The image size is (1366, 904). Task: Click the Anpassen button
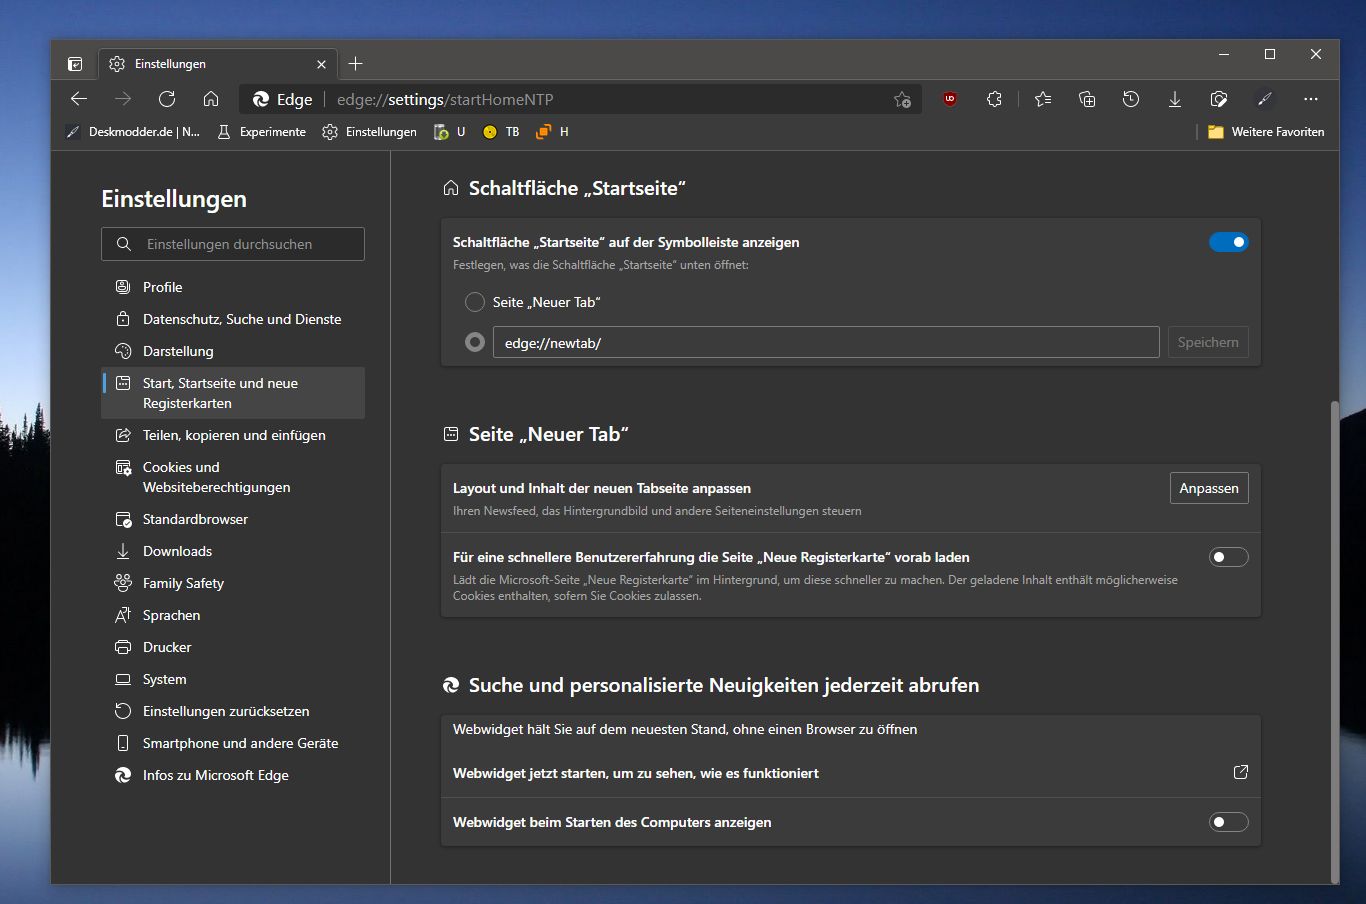pyautogui.click(x=1209, y=488)
